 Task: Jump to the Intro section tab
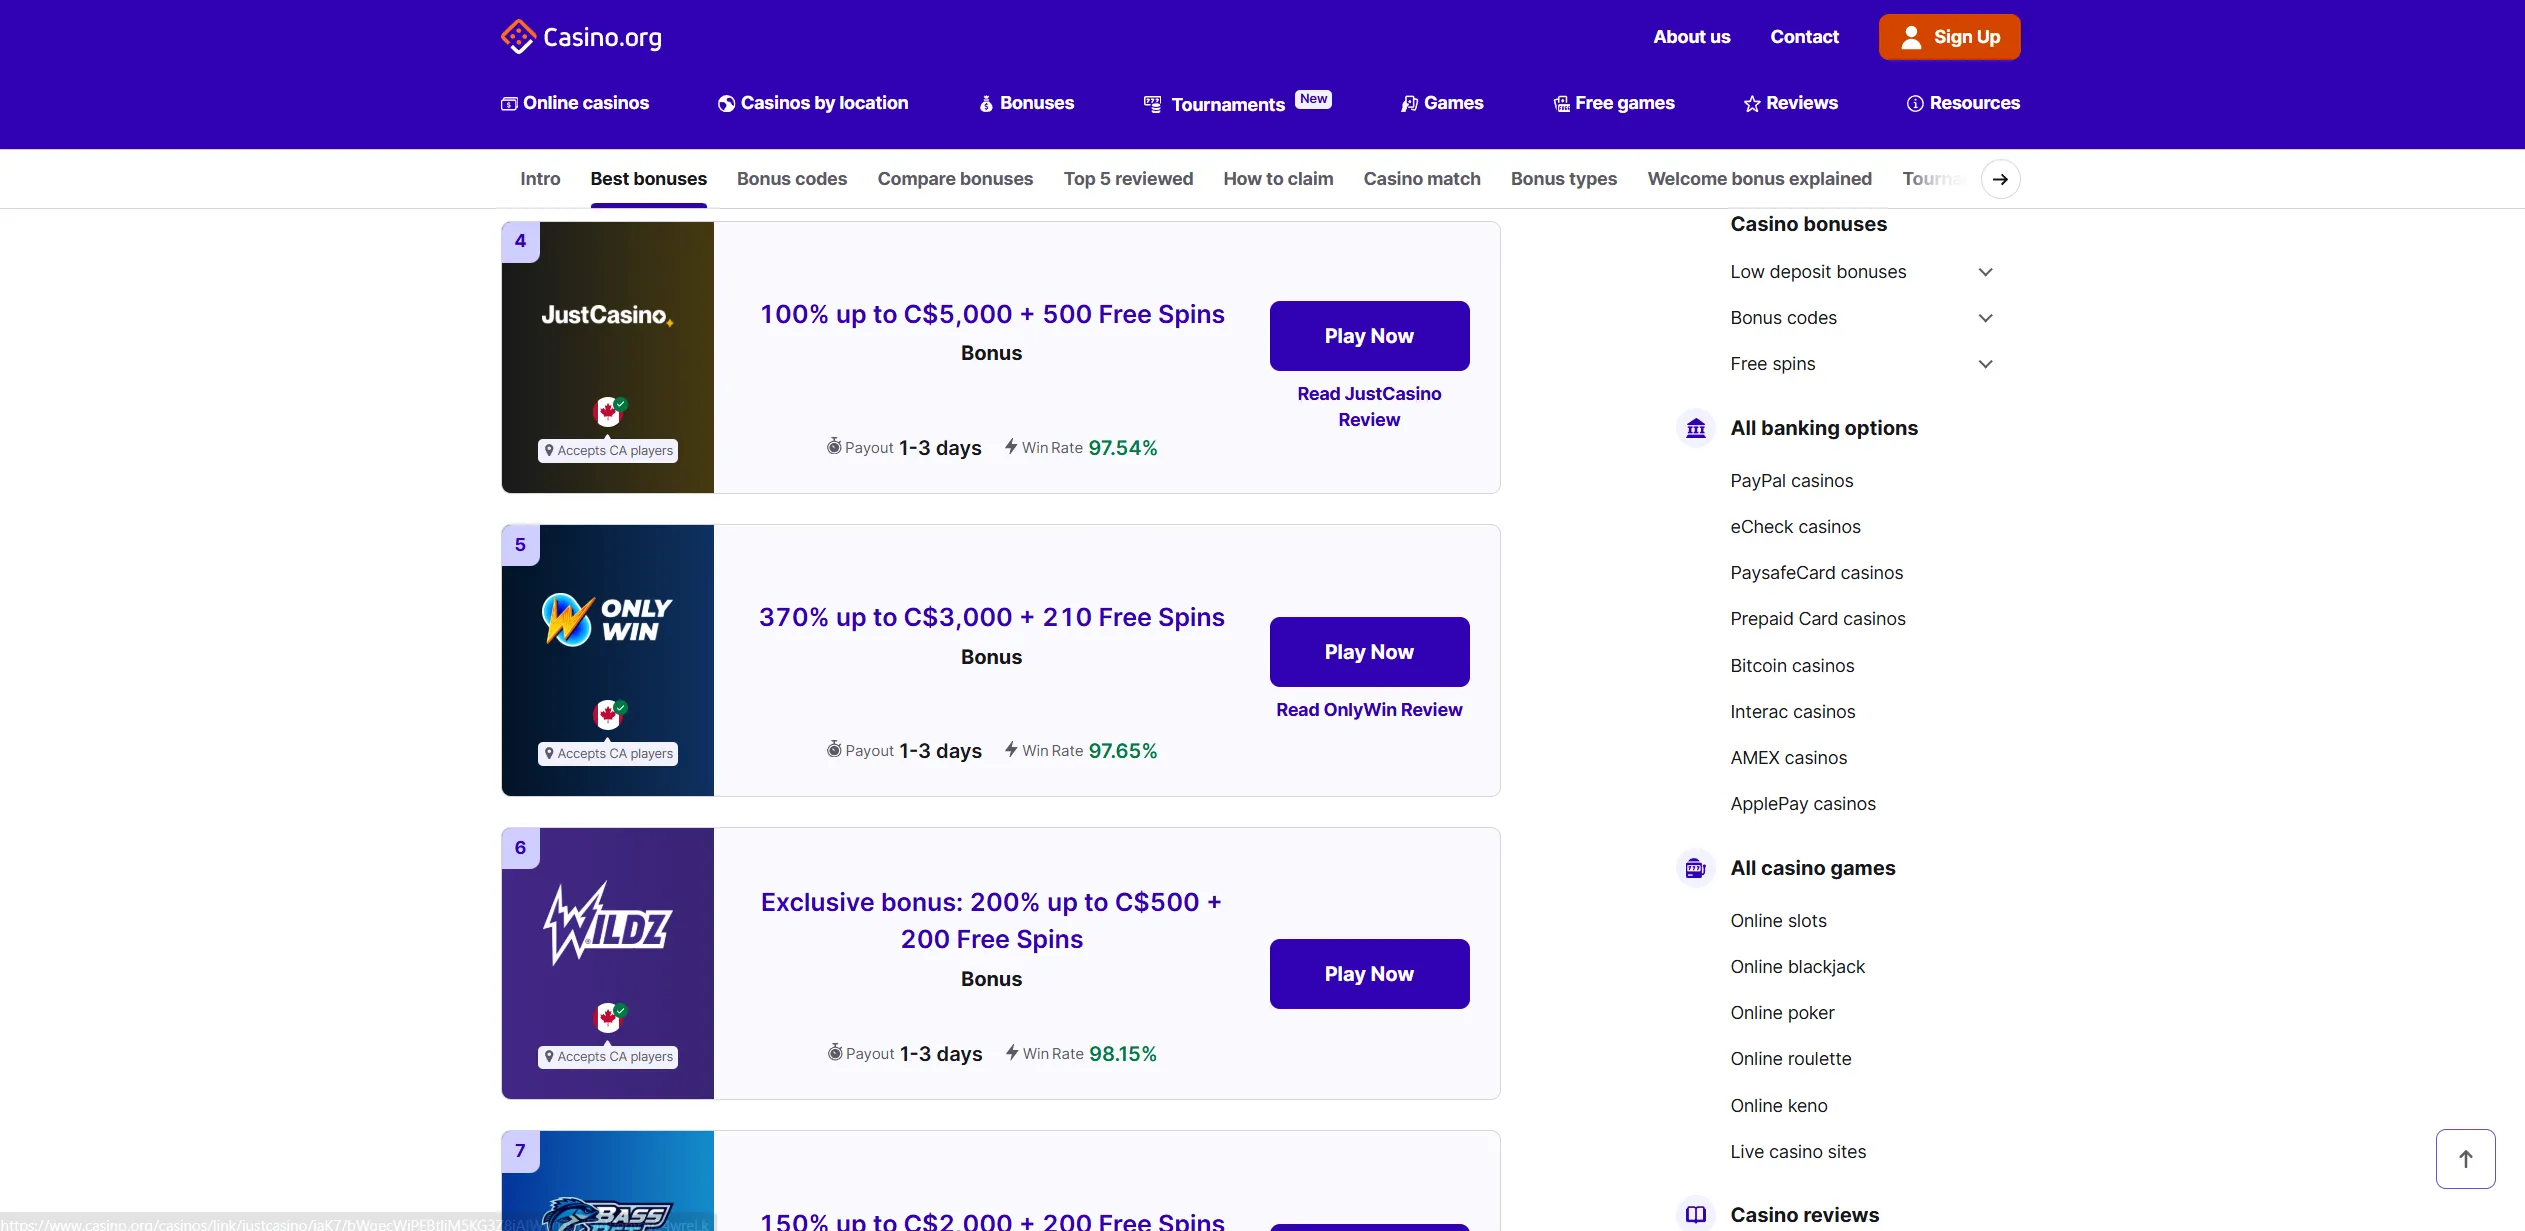coord(540,179)
